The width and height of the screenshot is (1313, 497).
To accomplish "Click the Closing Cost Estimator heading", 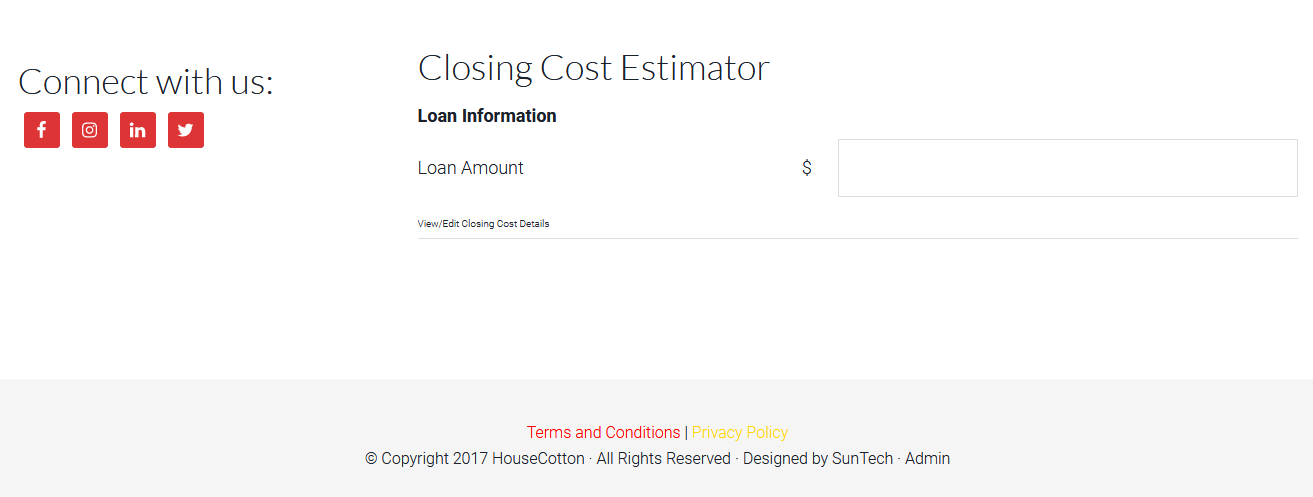I will pyautogui.click(x=593, y=68).
